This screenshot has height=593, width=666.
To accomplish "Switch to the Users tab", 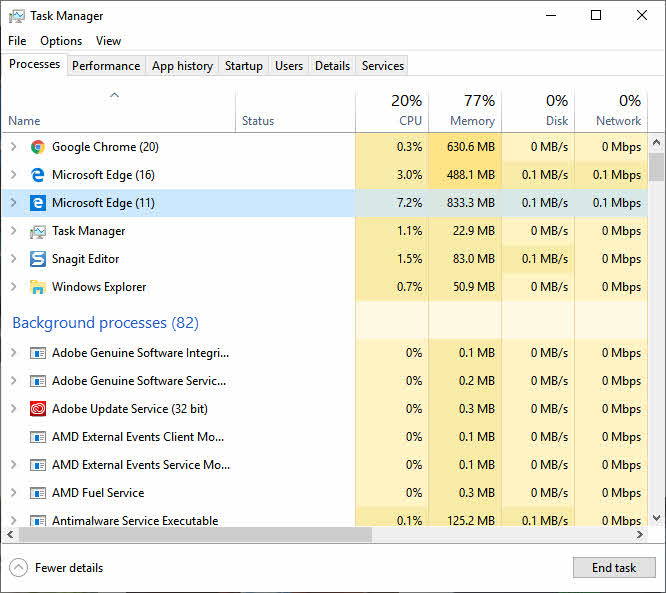I will [x=289, y=66].
